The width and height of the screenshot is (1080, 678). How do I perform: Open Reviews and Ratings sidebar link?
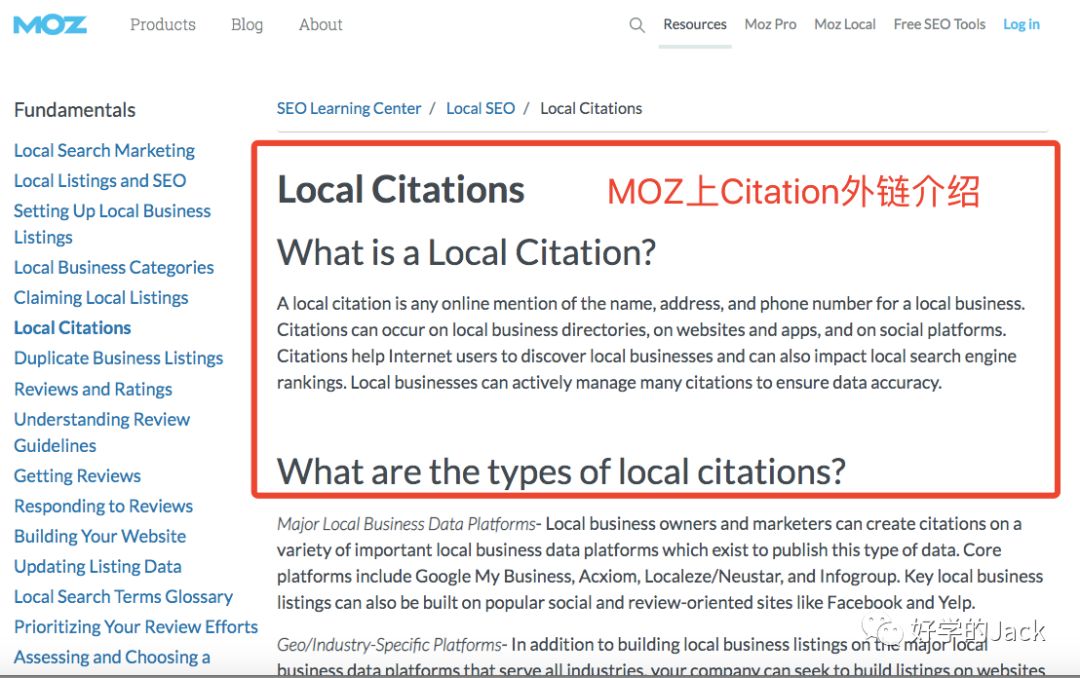tap(93, 389)
